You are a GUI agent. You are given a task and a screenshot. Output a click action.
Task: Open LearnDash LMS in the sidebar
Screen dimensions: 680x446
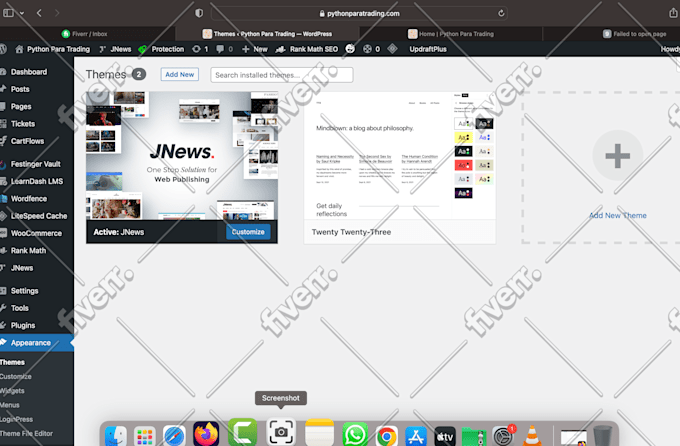tap(37, 182)
